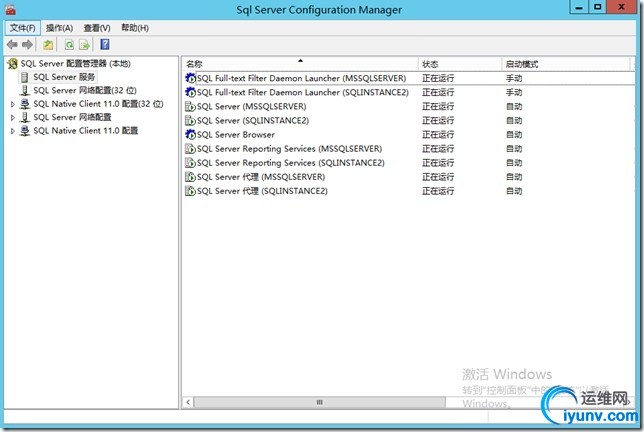Click icon of SQL Server 代理 (MSSQLSERVER)
The width and height of the screenshot is (644, 432).
[190, 177]
